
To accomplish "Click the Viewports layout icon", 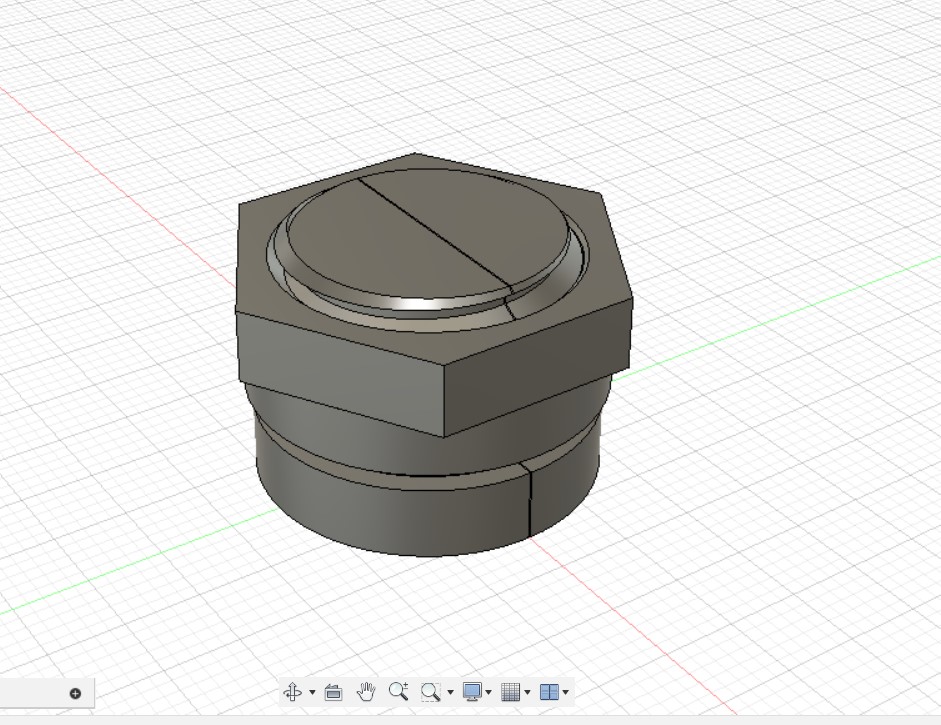I will [x=549, y=692].
